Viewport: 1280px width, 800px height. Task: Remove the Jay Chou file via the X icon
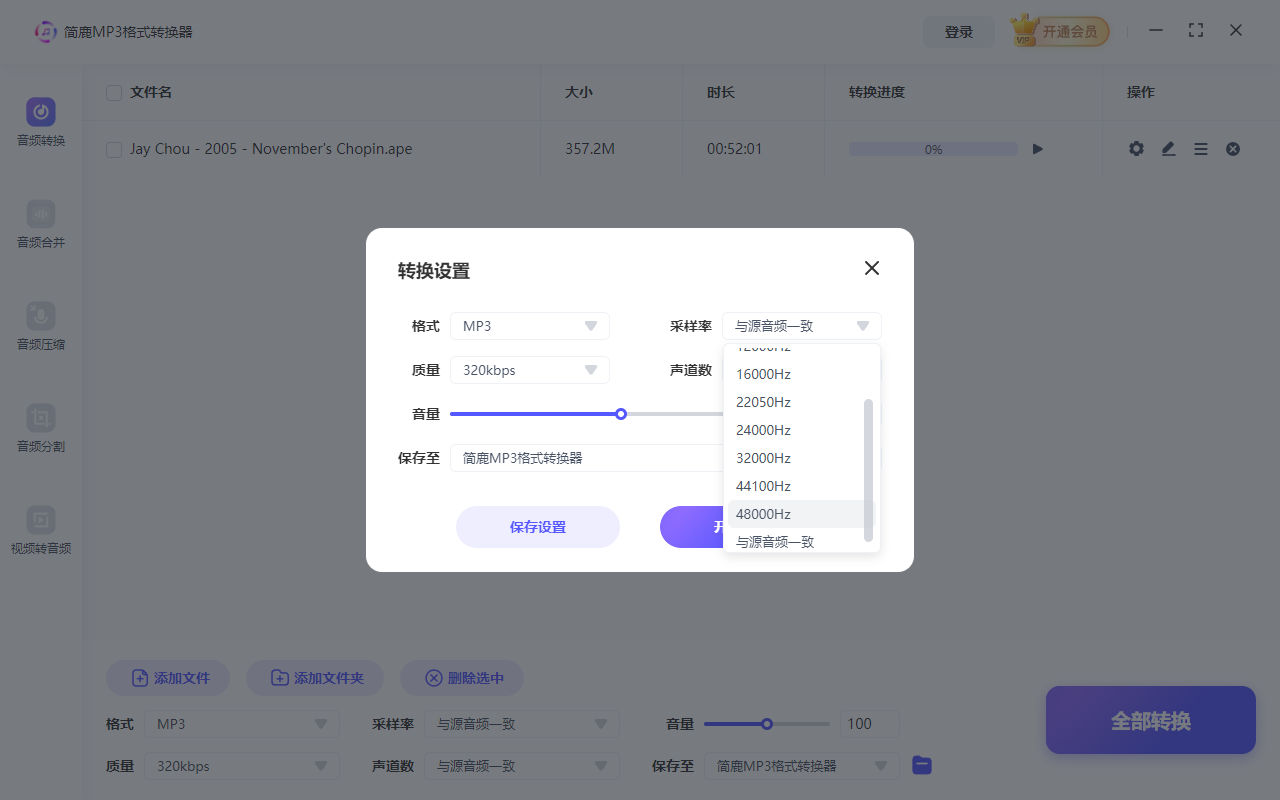pyautogui.click(x=1232, y=148)
